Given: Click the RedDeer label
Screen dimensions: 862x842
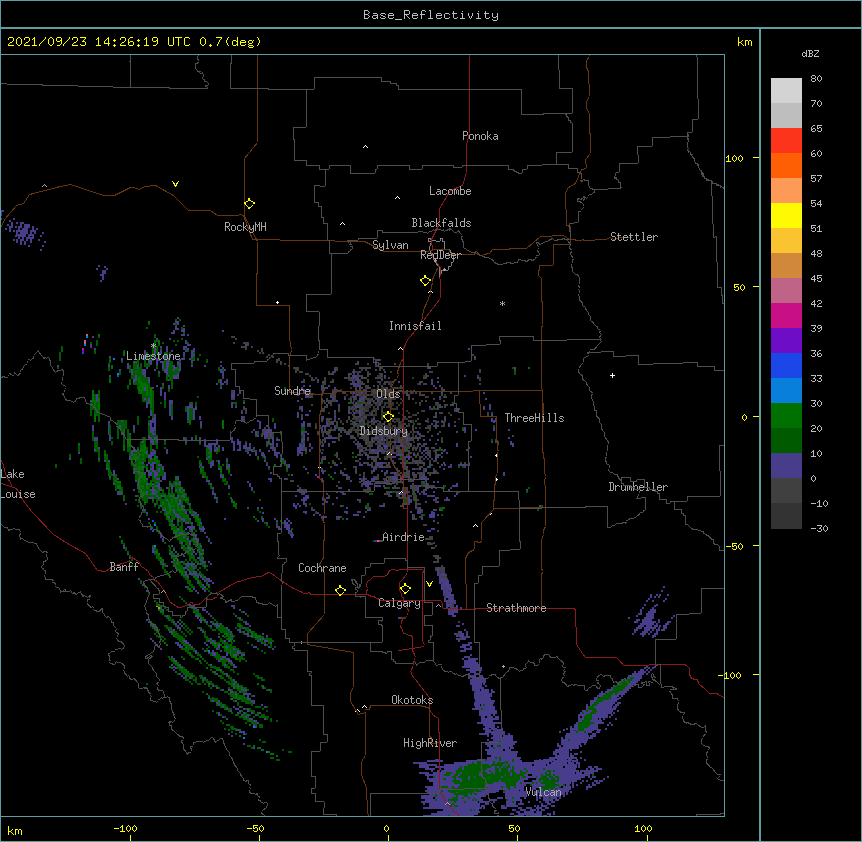Looking at the screenshot, I should [x=440, y=255].
